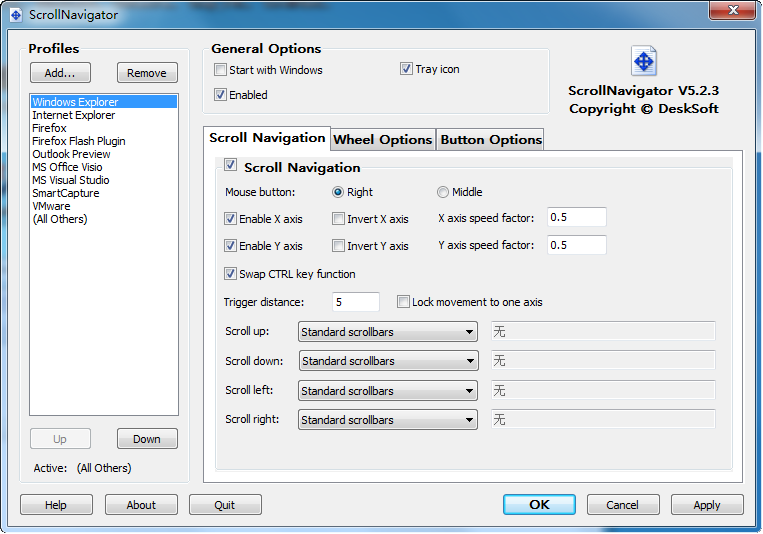The width and height of the screenshot is (763, 534).
Task: Toggle Lock movement to one axis
Action: (404, 302)
